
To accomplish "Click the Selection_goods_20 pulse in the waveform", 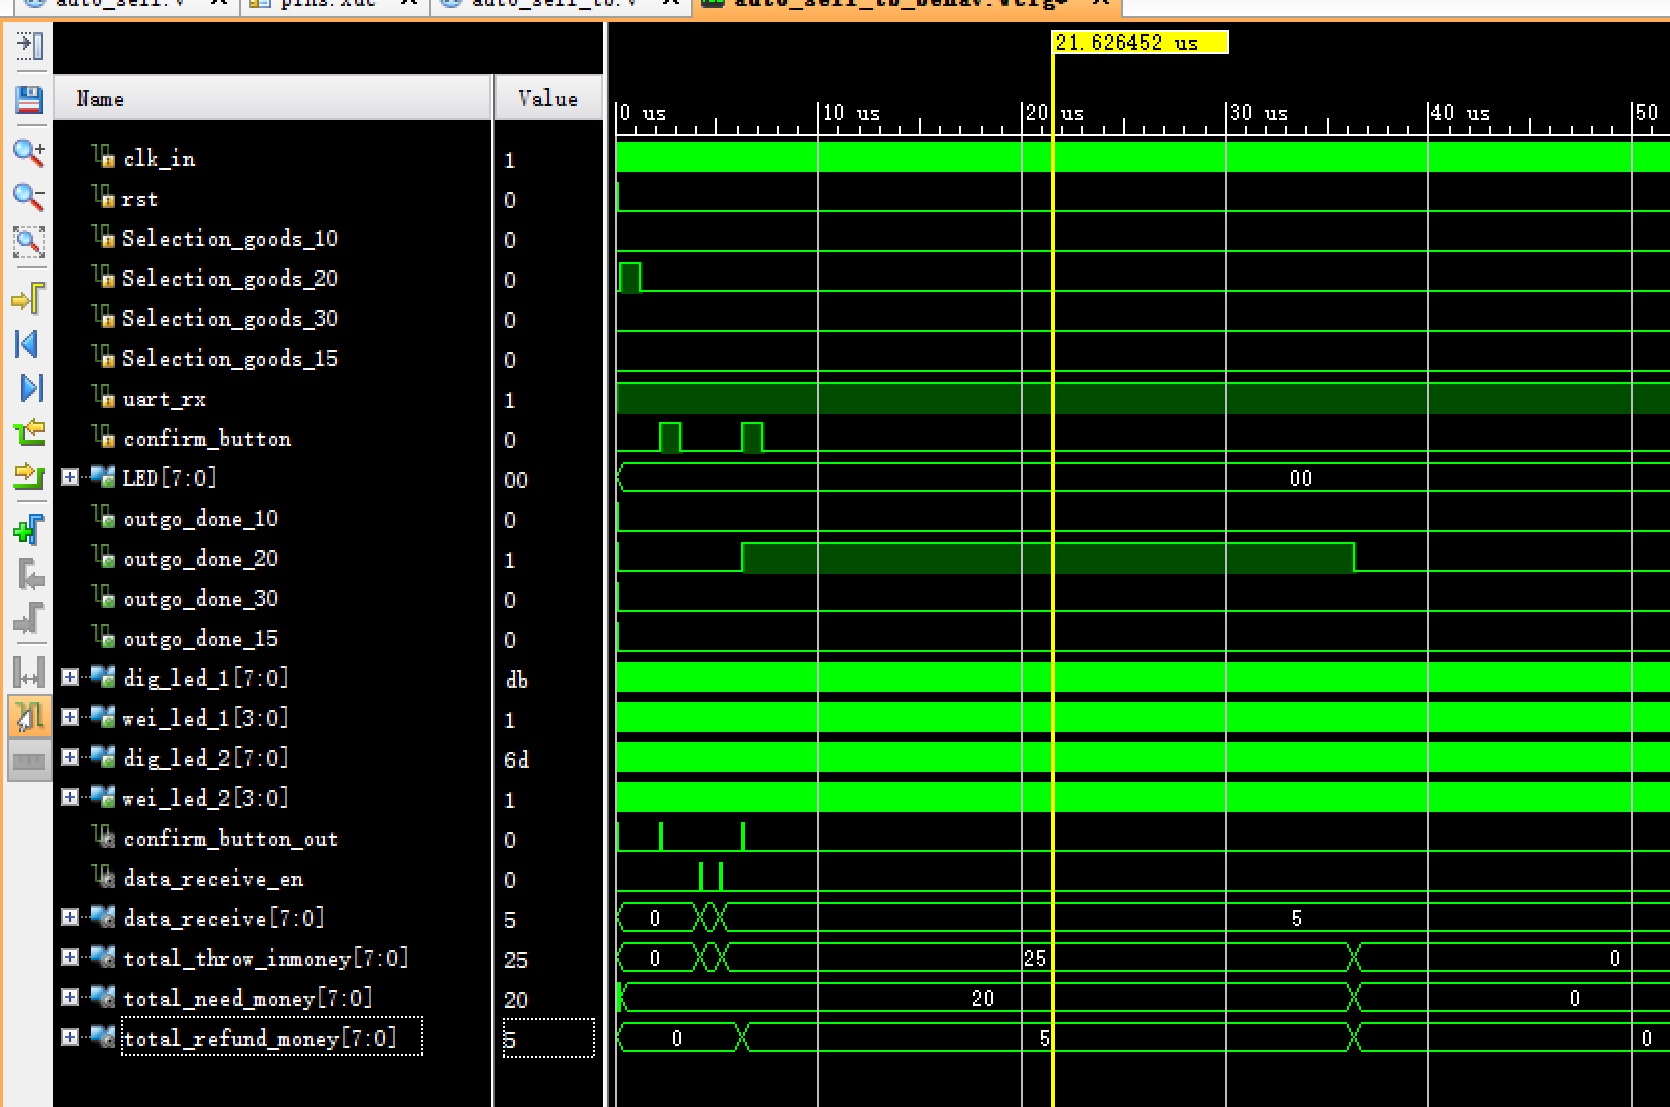I will click(630, 277).
